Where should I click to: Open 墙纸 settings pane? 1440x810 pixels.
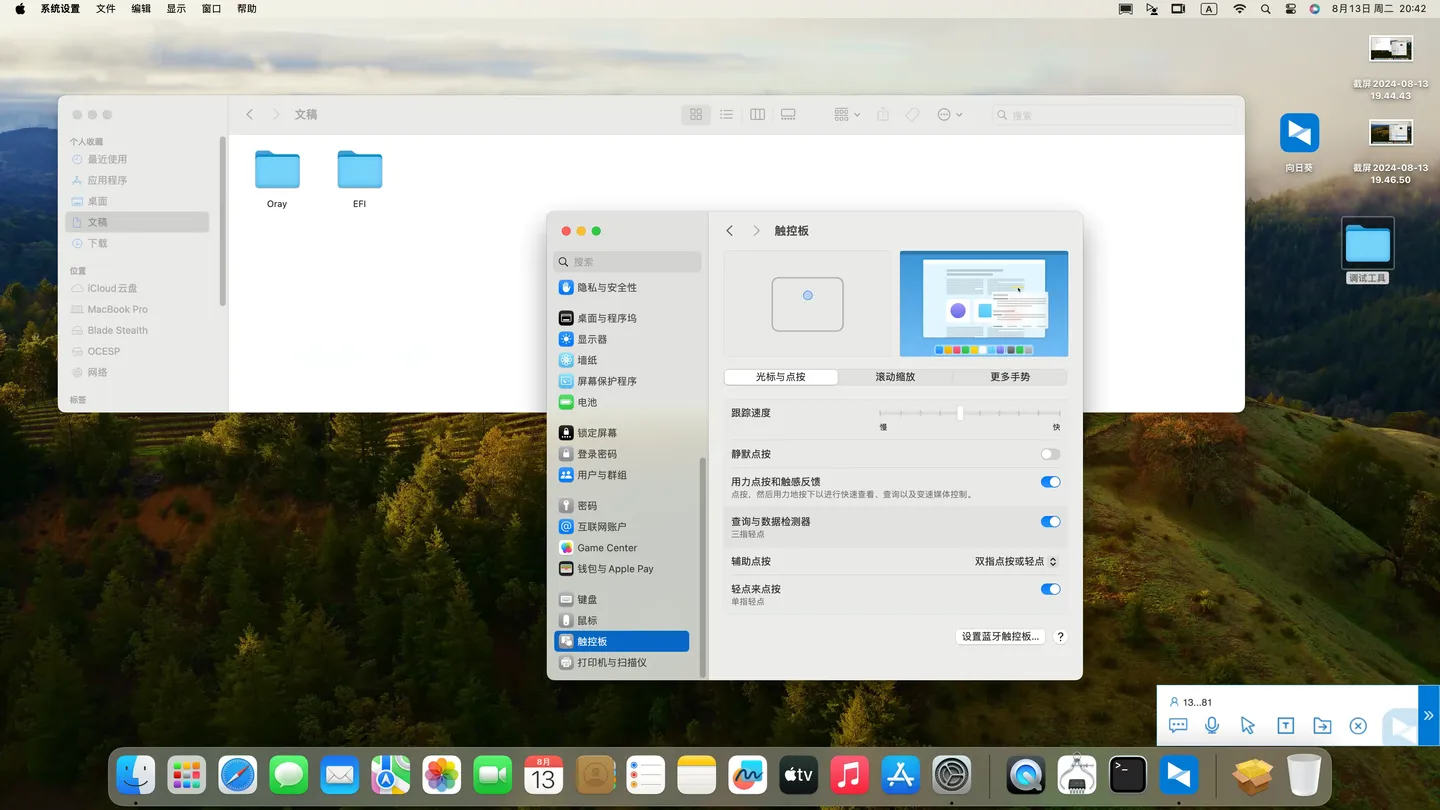click(587, 360)
